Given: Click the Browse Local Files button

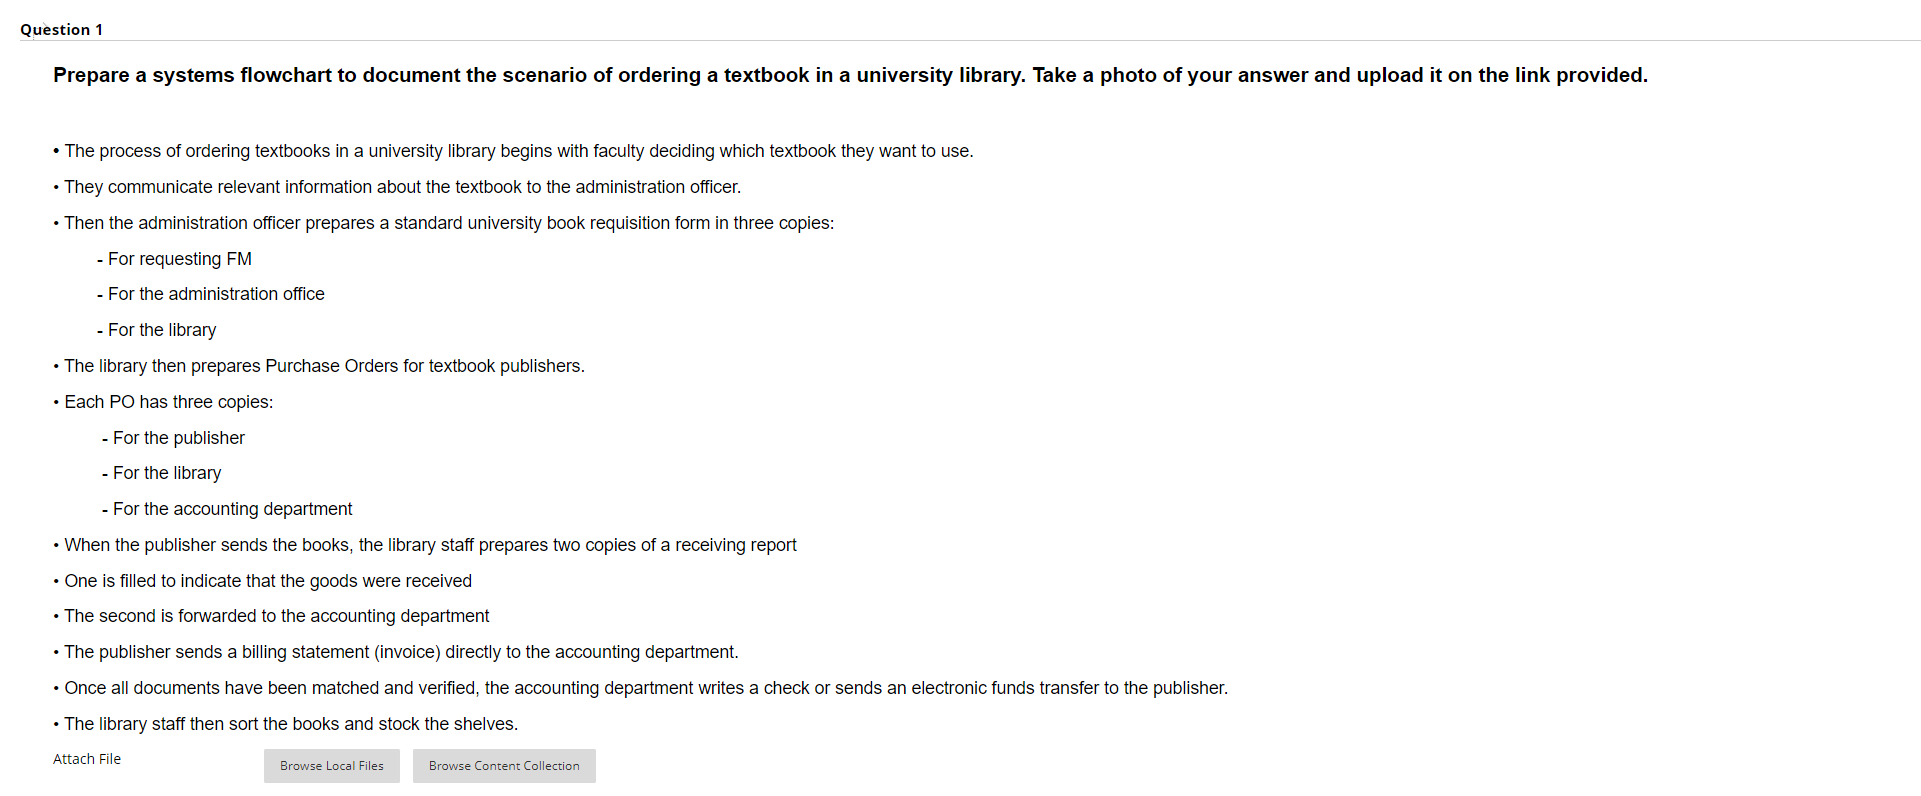Looking at the screenshot, I should (x=331, y=765).
